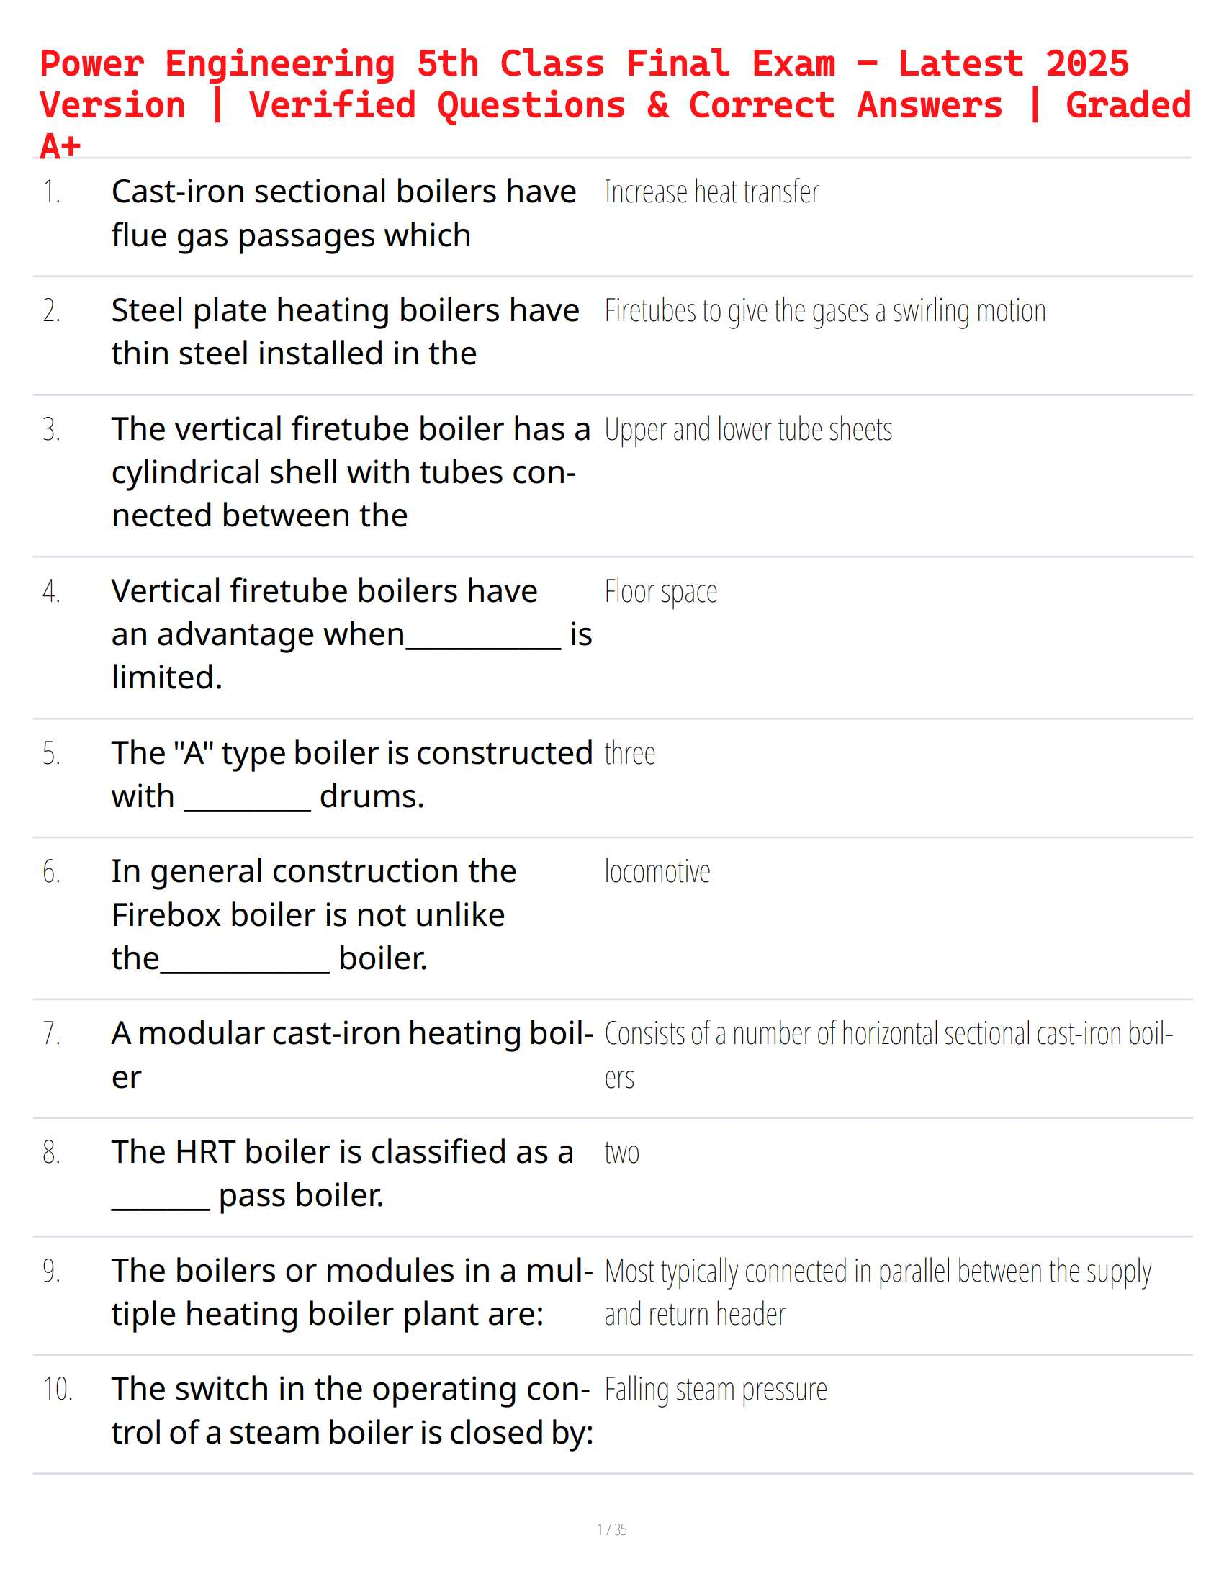The image size is (1224, 1584).
Task: Select the answer "locomotive"
Action: (656, 872)
